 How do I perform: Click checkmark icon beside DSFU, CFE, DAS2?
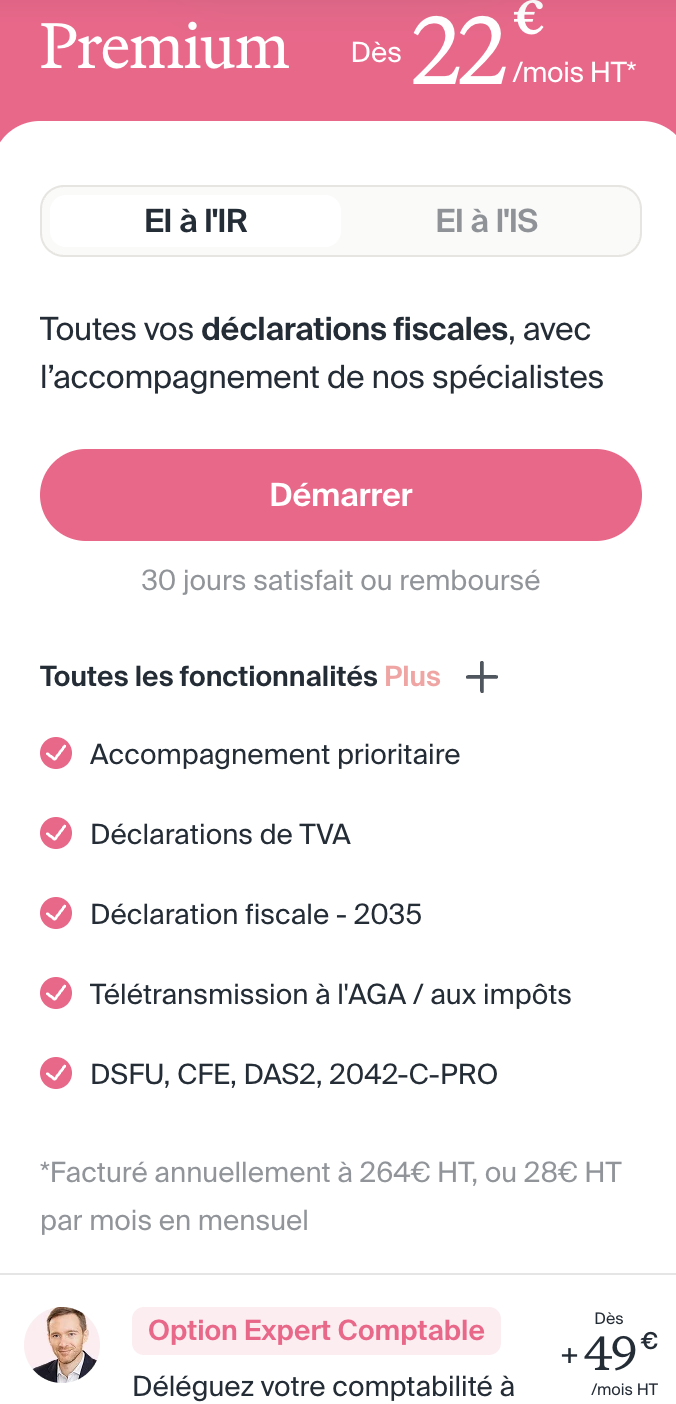click(x=56, y=1074)
